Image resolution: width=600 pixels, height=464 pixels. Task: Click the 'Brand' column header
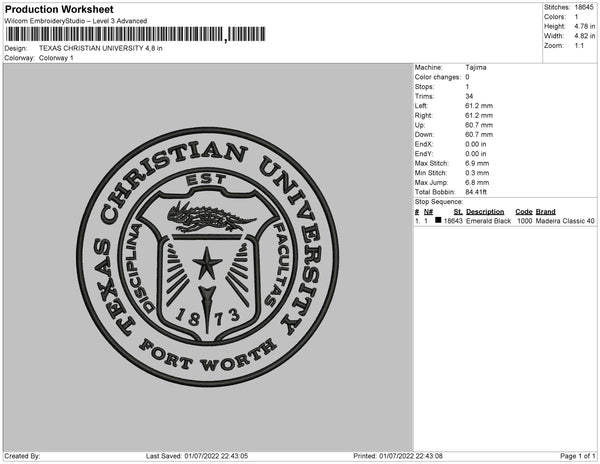pyautogui.click(x=545, y=212)
